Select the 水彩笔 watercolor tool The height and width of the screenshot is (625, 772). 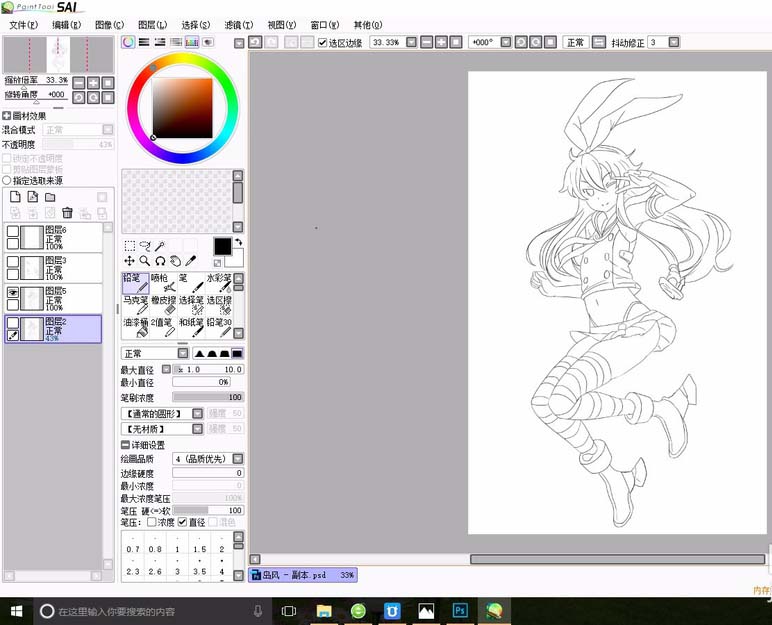[x=219, y=283]
